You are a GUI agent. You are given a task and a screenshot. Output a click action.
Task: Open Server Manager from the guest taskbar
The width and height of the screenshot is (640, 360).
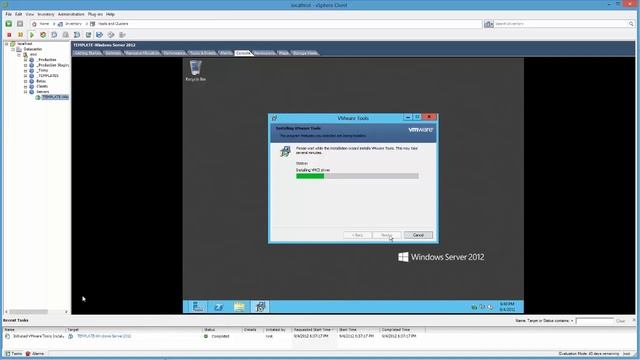click(198, 307)
